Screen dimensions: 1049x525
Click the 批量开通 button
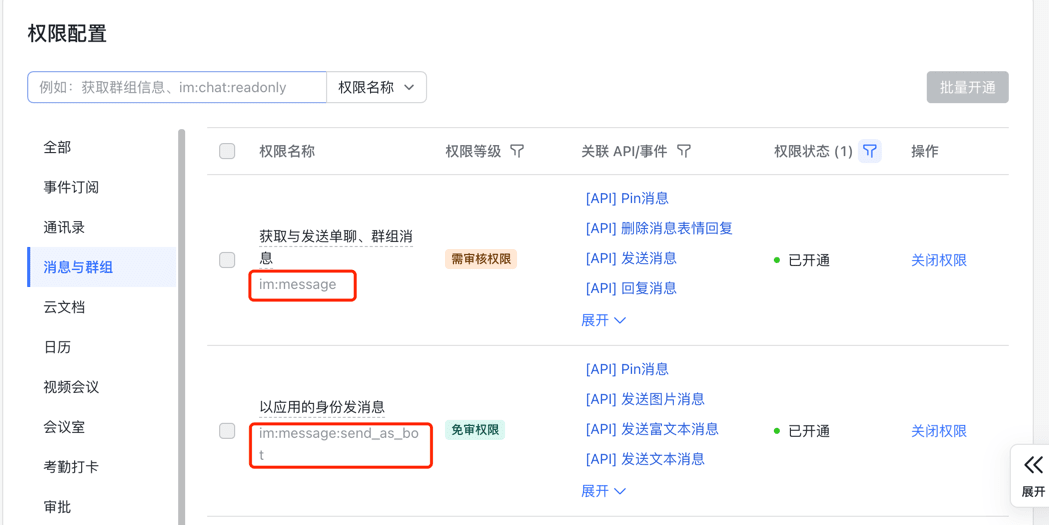967,87
